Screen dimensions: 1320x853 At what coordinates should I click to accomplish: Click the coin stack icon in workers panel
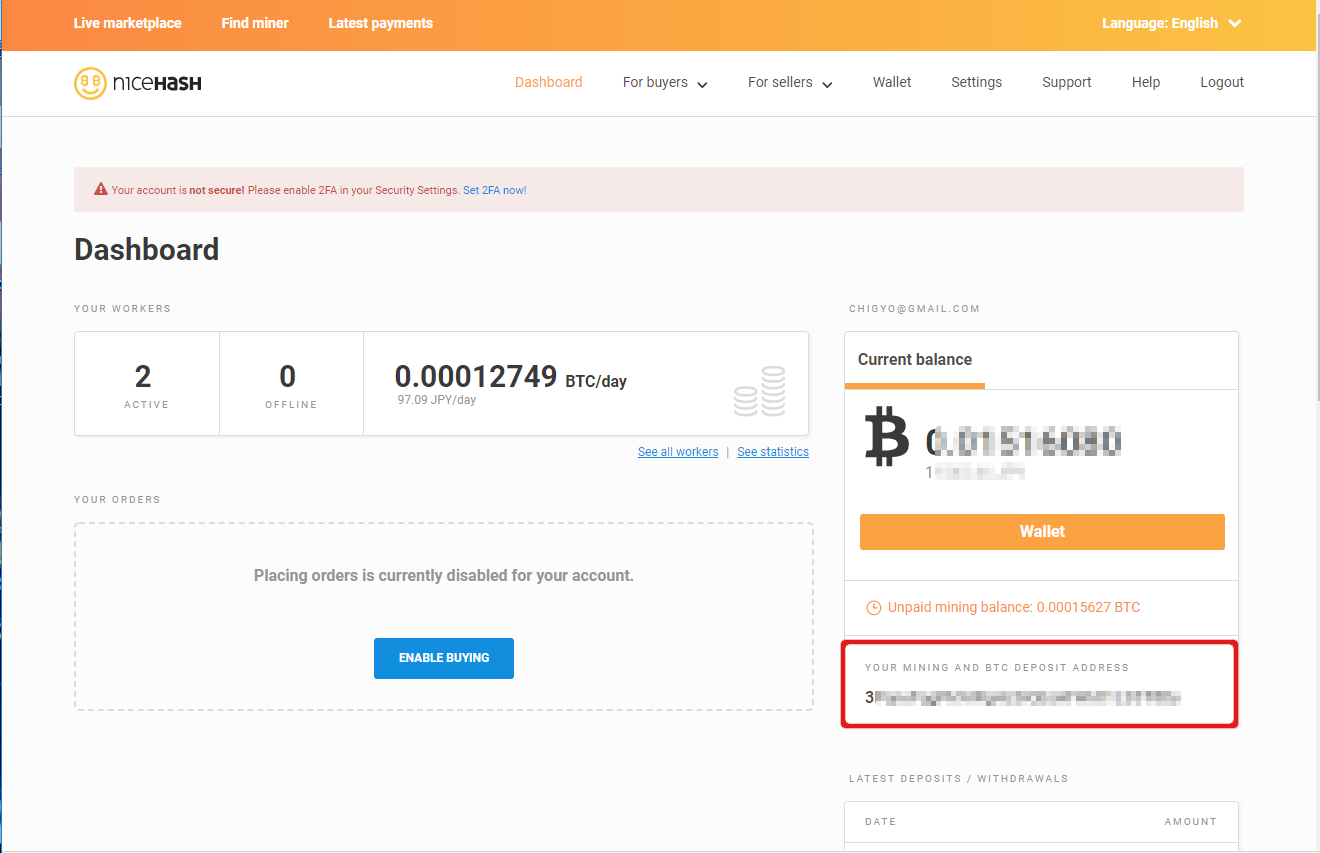click(759, 391)
